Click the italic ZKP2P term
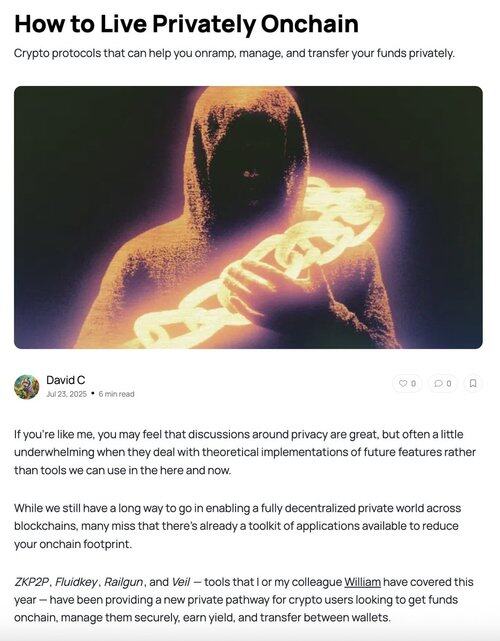The width and height of the screenshot is (500, 641). click(x=31, y=582)
